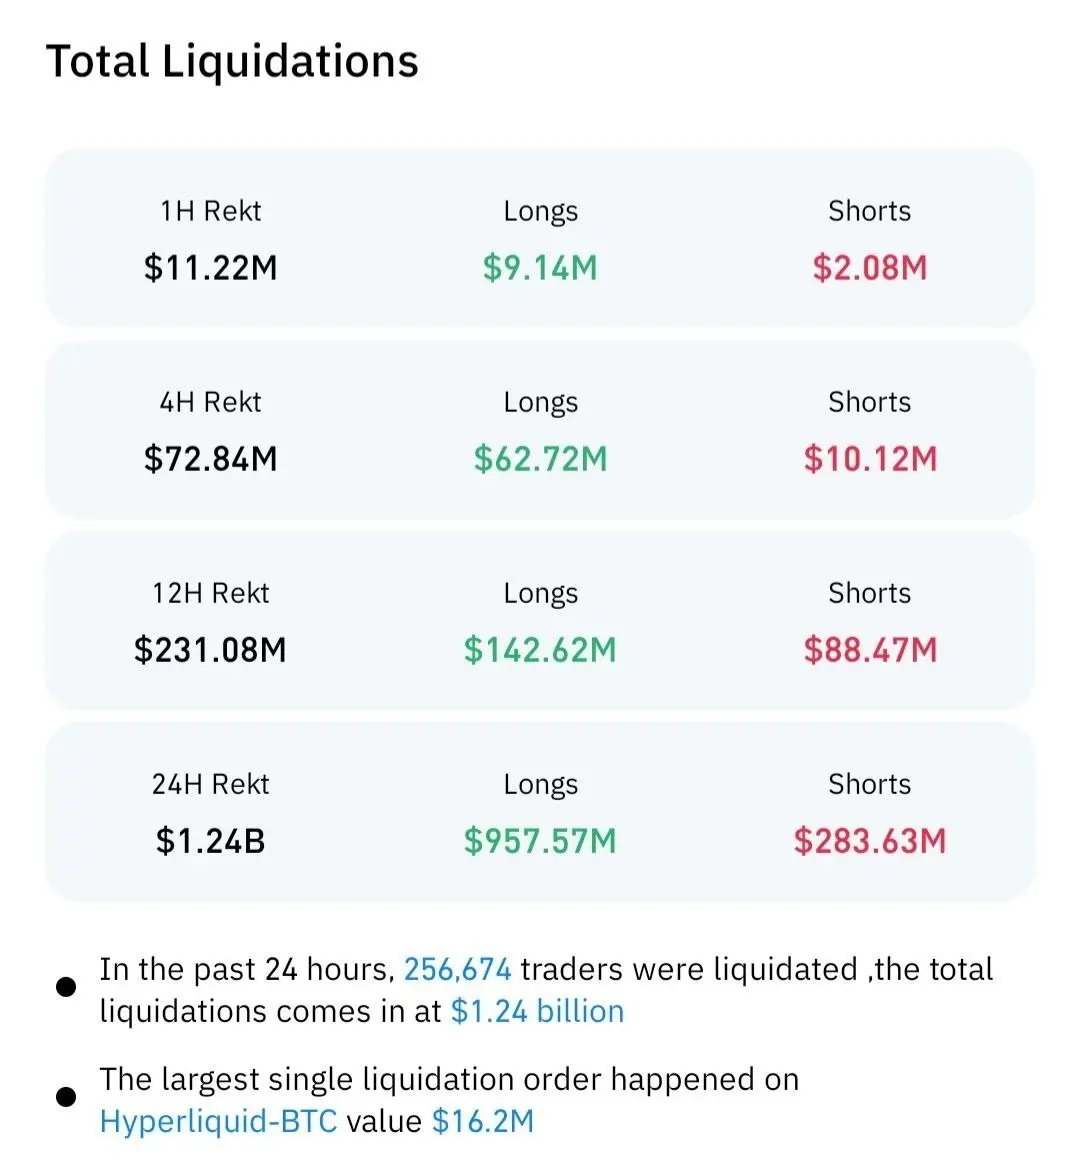Click the $11.22M one-hour total

[x=211, y=268]
